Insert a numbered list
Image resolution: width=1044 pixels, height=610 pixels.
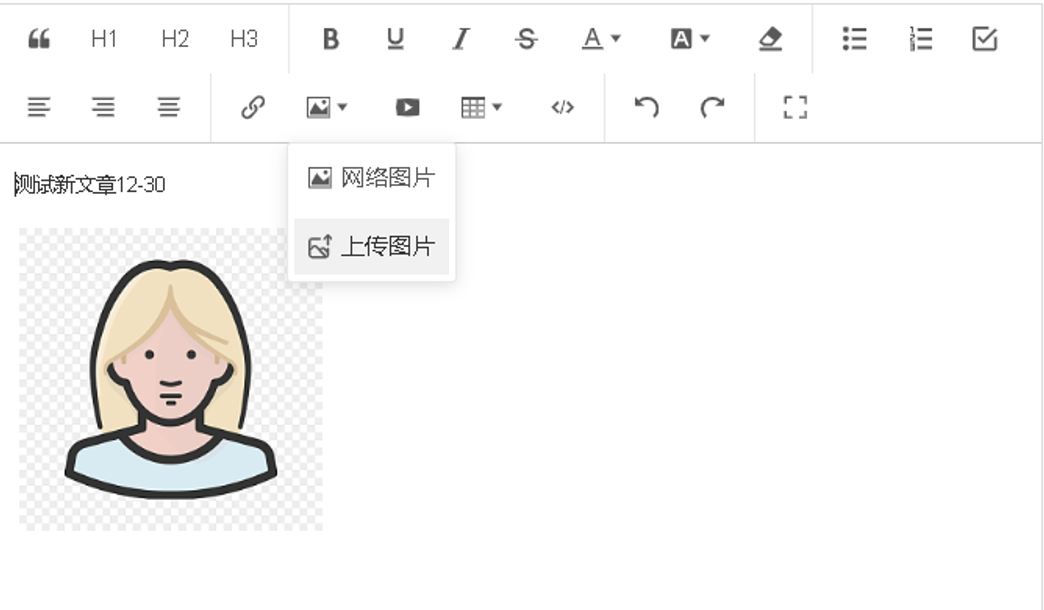click(x=920, y=39)
